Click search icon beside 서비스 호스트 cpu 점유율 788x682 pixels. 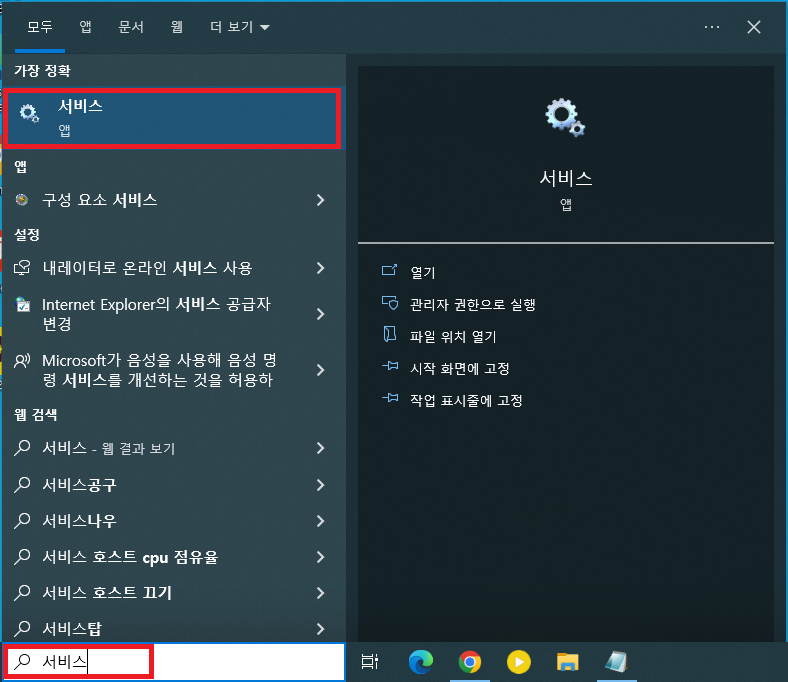point(23,556)
